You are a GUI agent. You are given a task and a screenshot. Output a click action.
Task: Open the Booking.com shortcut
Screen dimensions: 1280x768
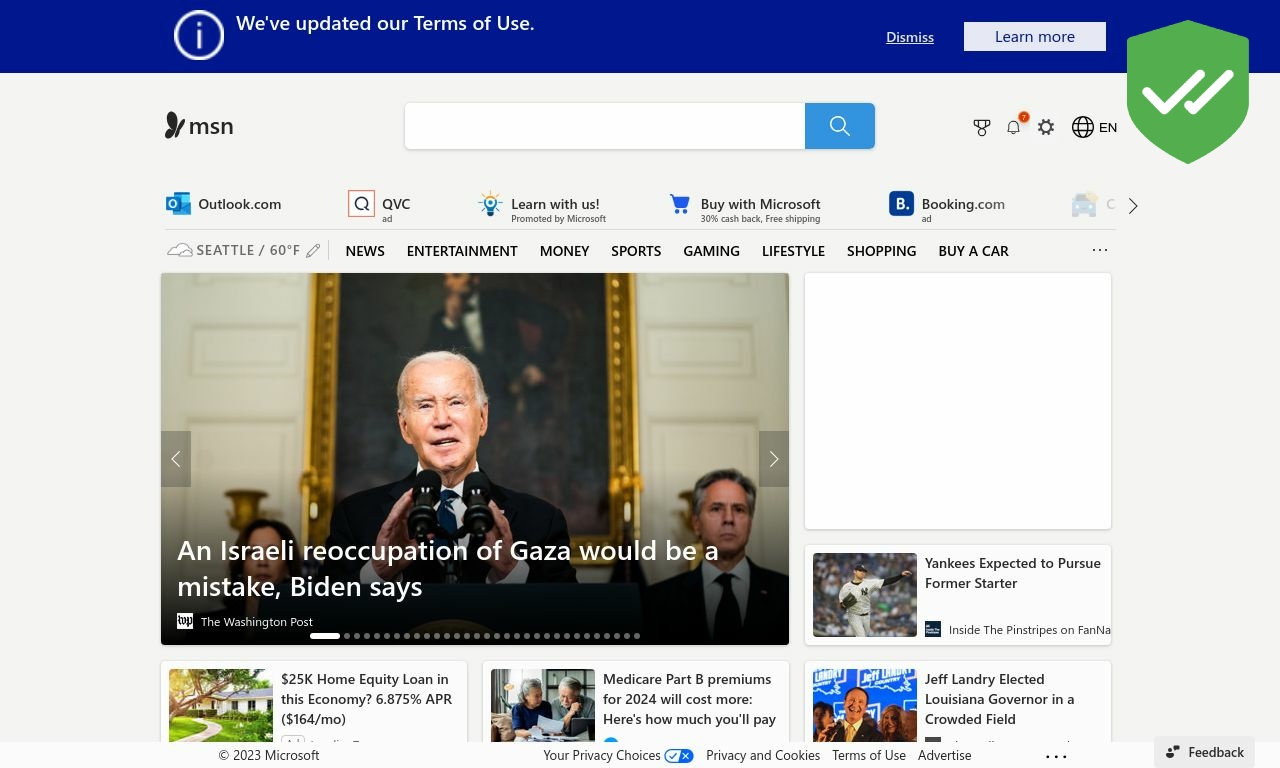[x=947, y=205]
